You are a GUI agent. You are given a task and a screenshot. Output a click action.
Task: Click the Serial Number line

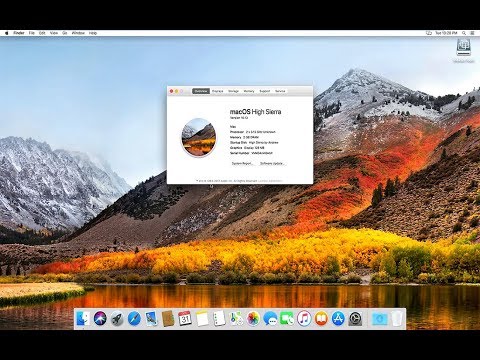click(x=251, y=153)
